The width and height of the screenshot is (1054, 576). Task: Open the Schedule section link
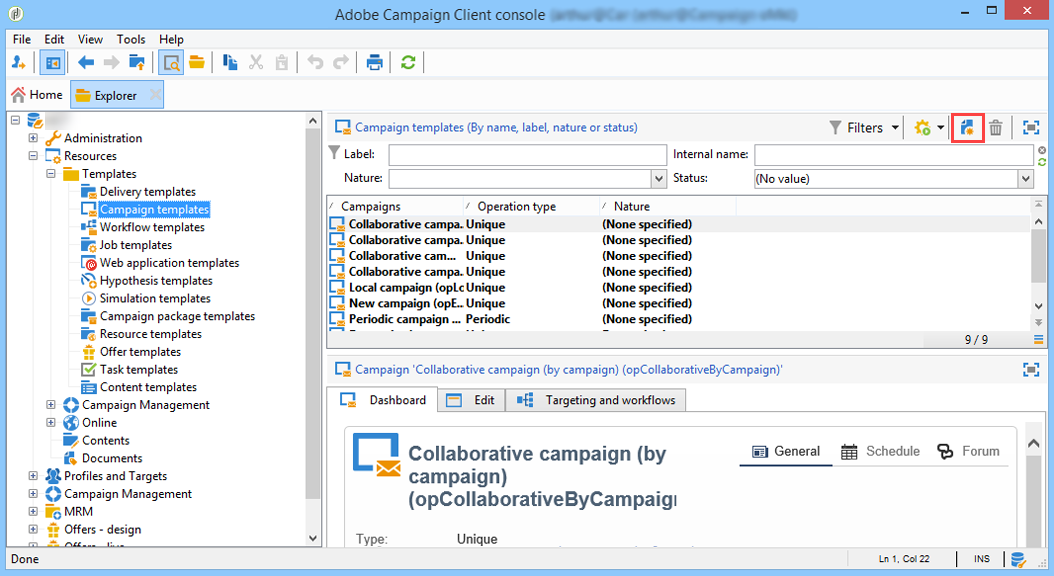880,451
